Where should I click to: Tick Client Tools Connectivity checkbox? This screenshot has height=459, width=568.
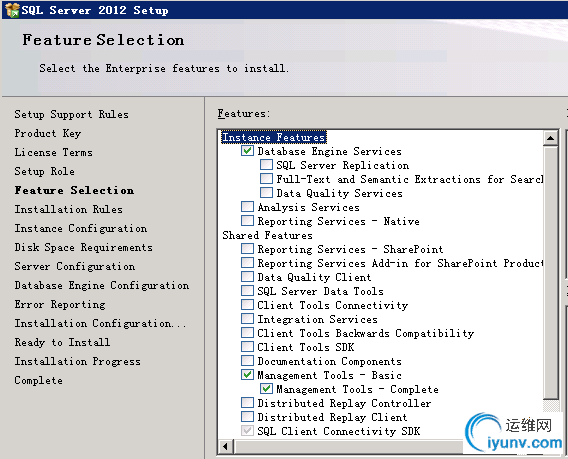[x=247, y=305]
